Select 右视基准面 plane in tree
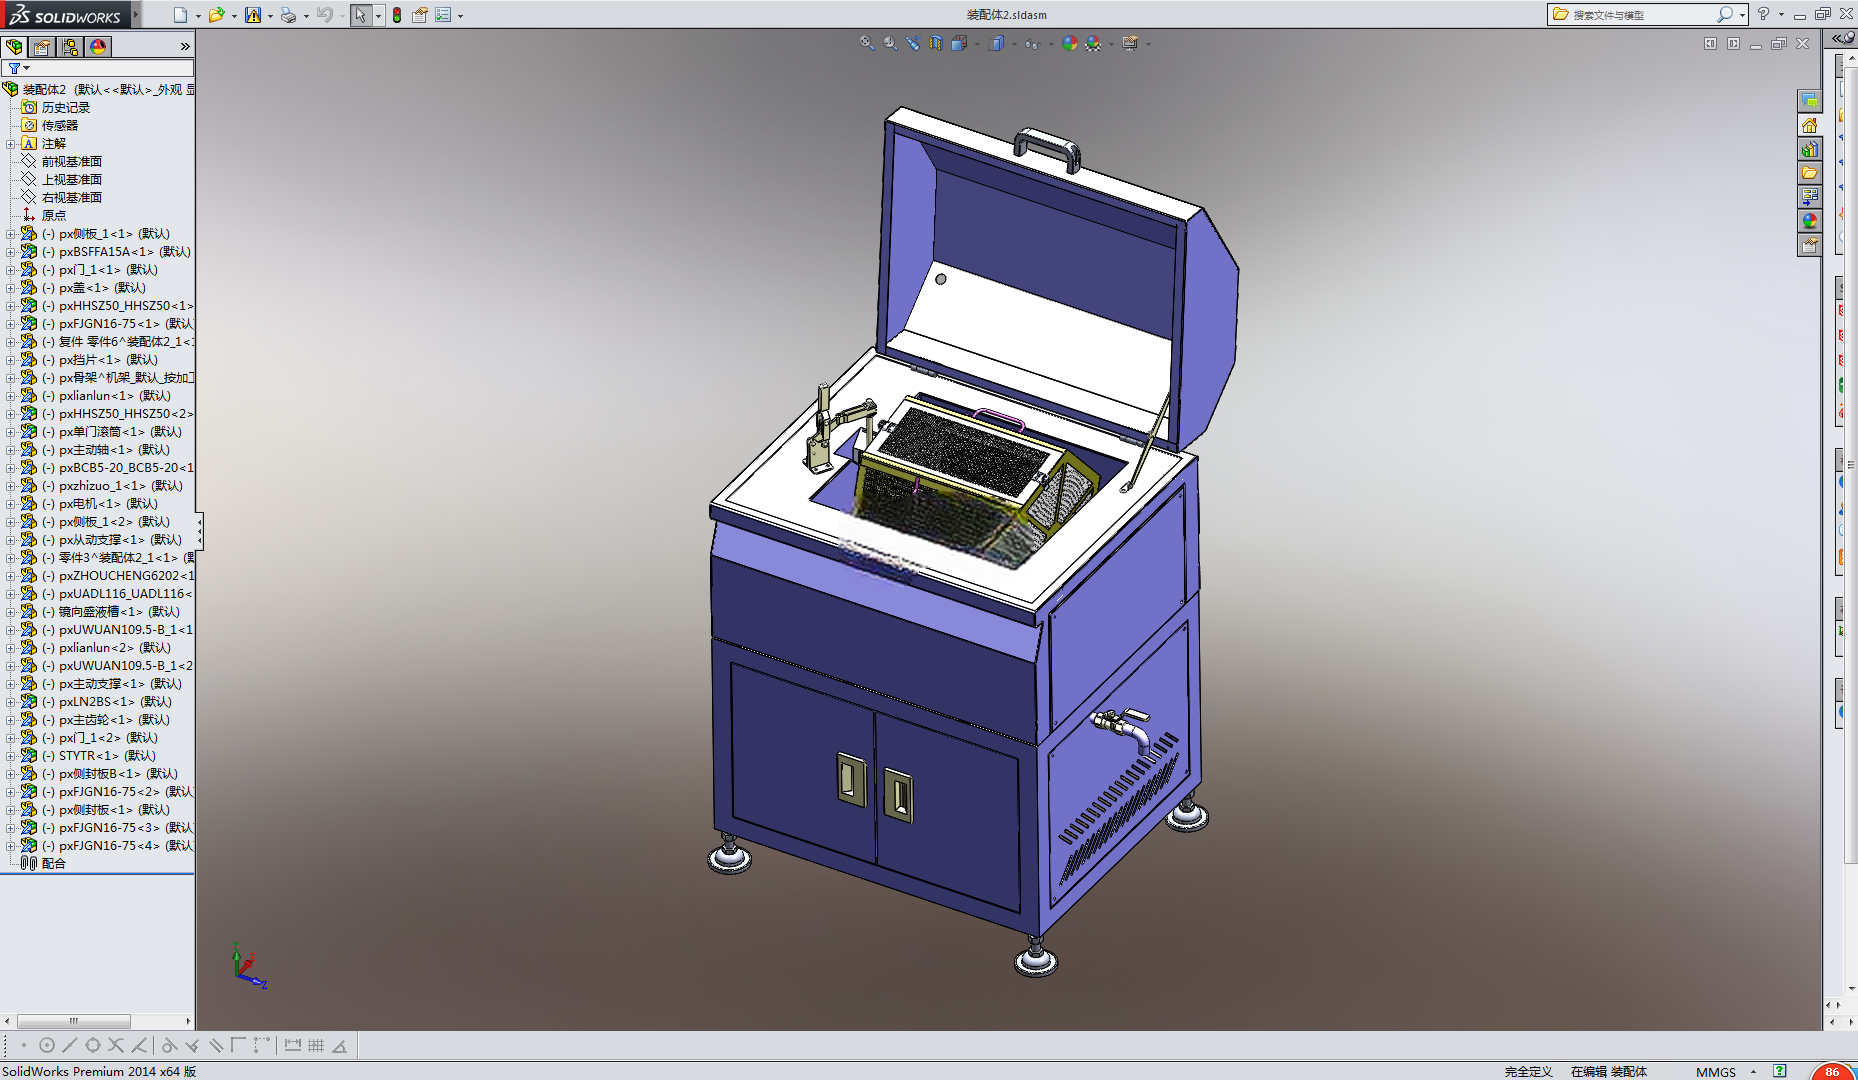Screen dimensions: 1858x1080 coord(71,198)
